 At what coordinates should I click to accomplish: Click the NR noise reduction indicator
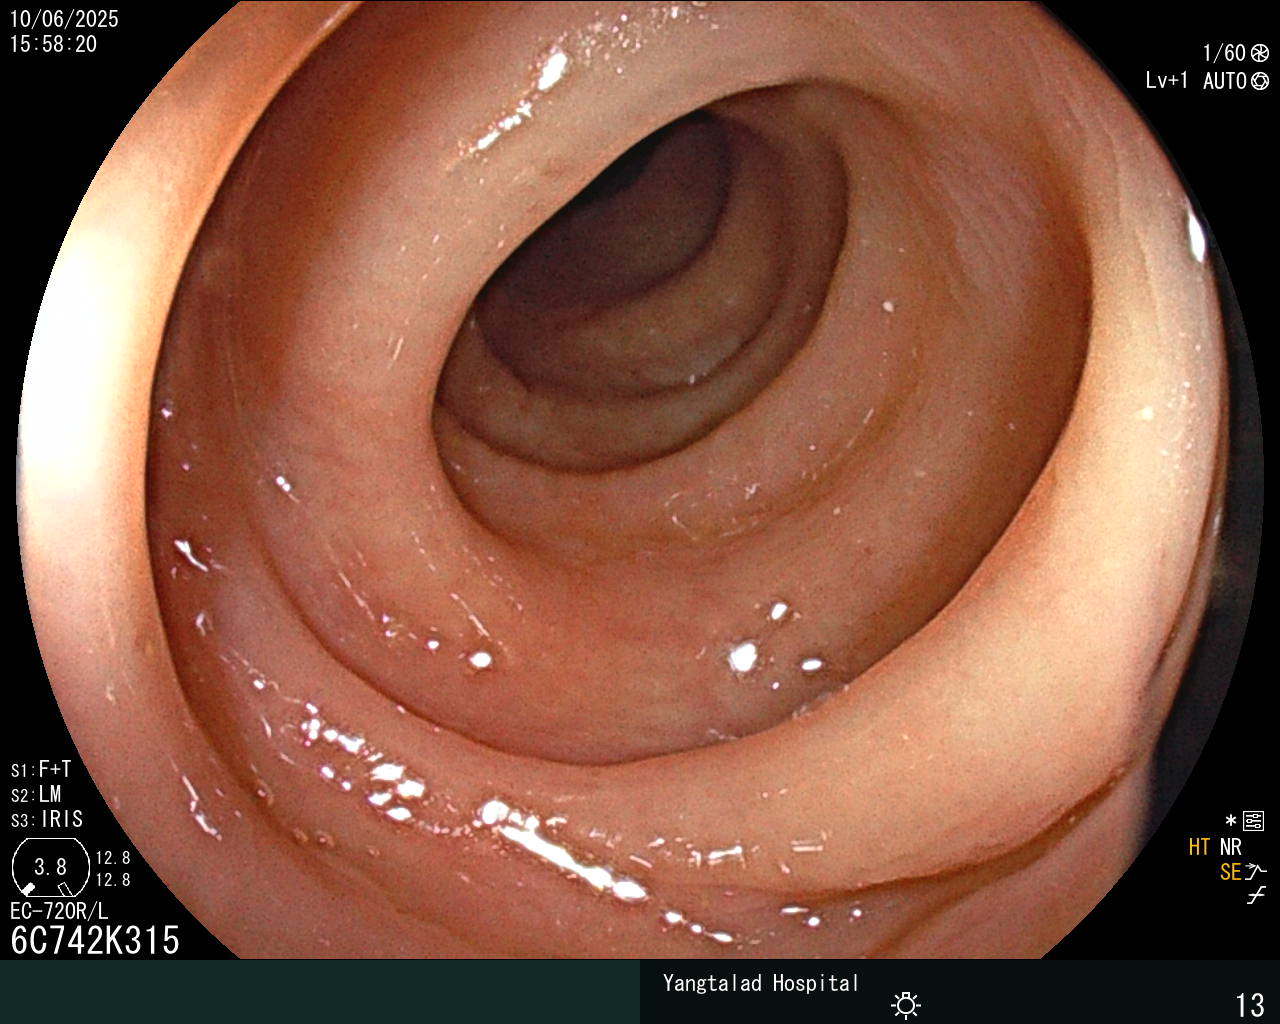[1230, 847]
